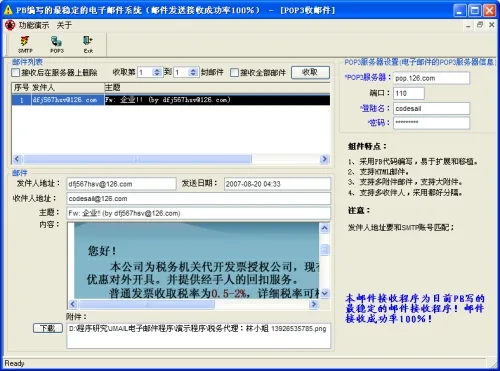Viewport: 500px width, 371px height.
Task: Click the 发件人地址 field
Action: pyautogui.click(x=121, y=184)
